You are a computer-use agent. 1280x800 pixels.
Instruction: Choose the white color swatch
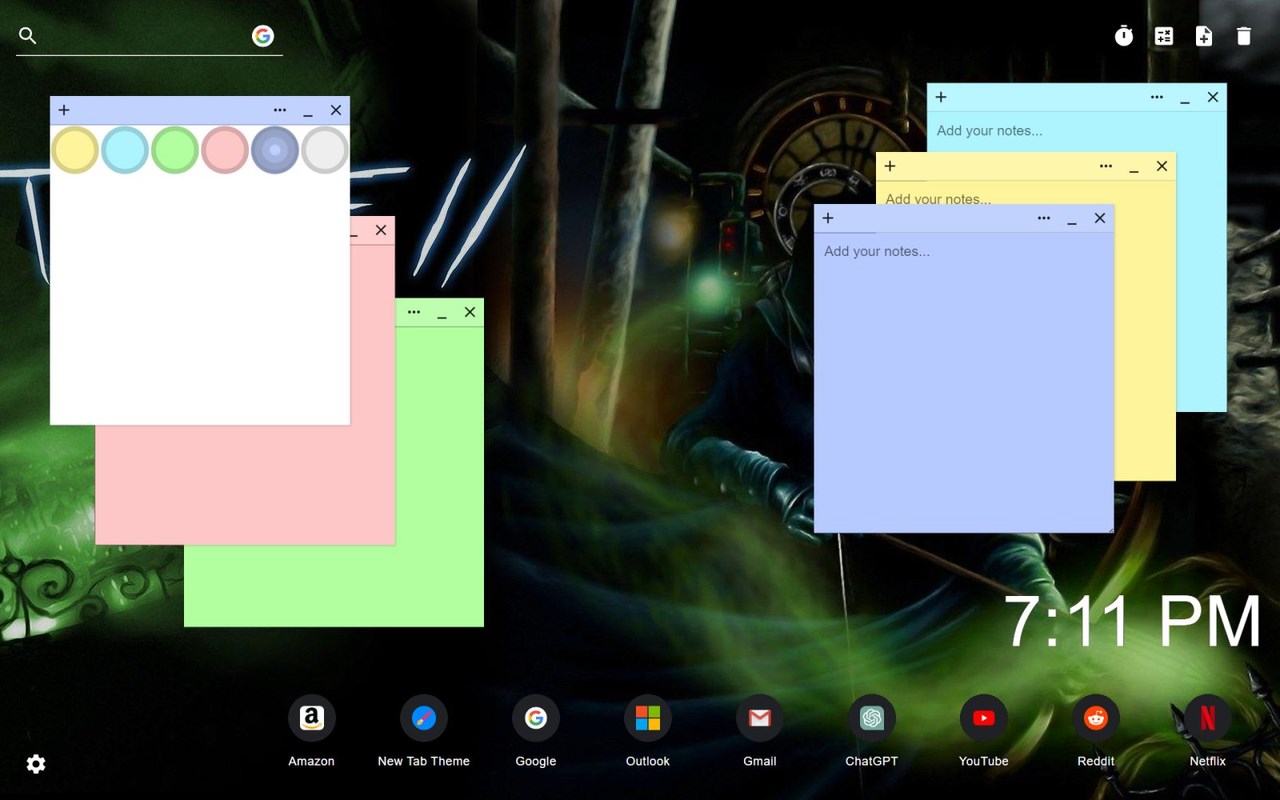coord(325,150)
